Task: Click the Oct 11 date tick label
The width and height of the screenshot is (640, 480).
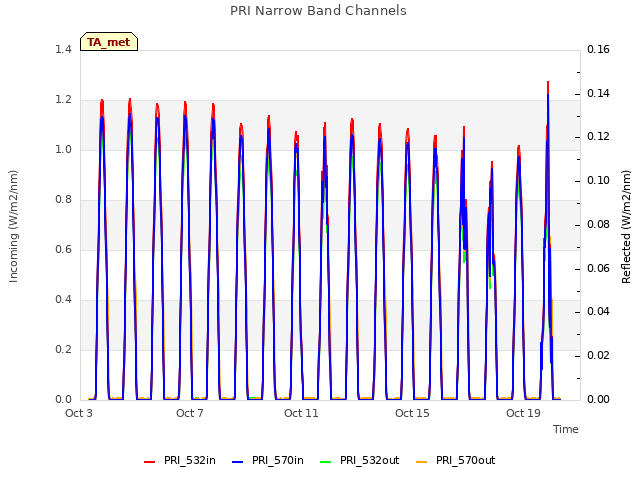Action: (301, 413)
